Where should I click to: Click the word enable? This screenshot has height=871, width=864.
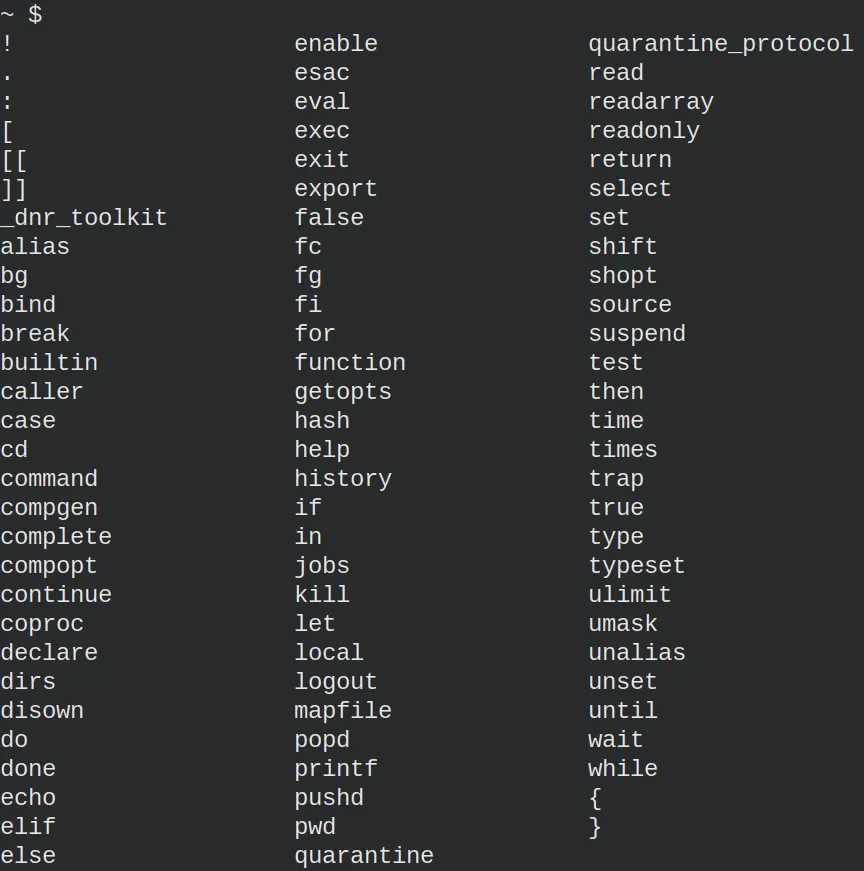[x=336, y=43]
